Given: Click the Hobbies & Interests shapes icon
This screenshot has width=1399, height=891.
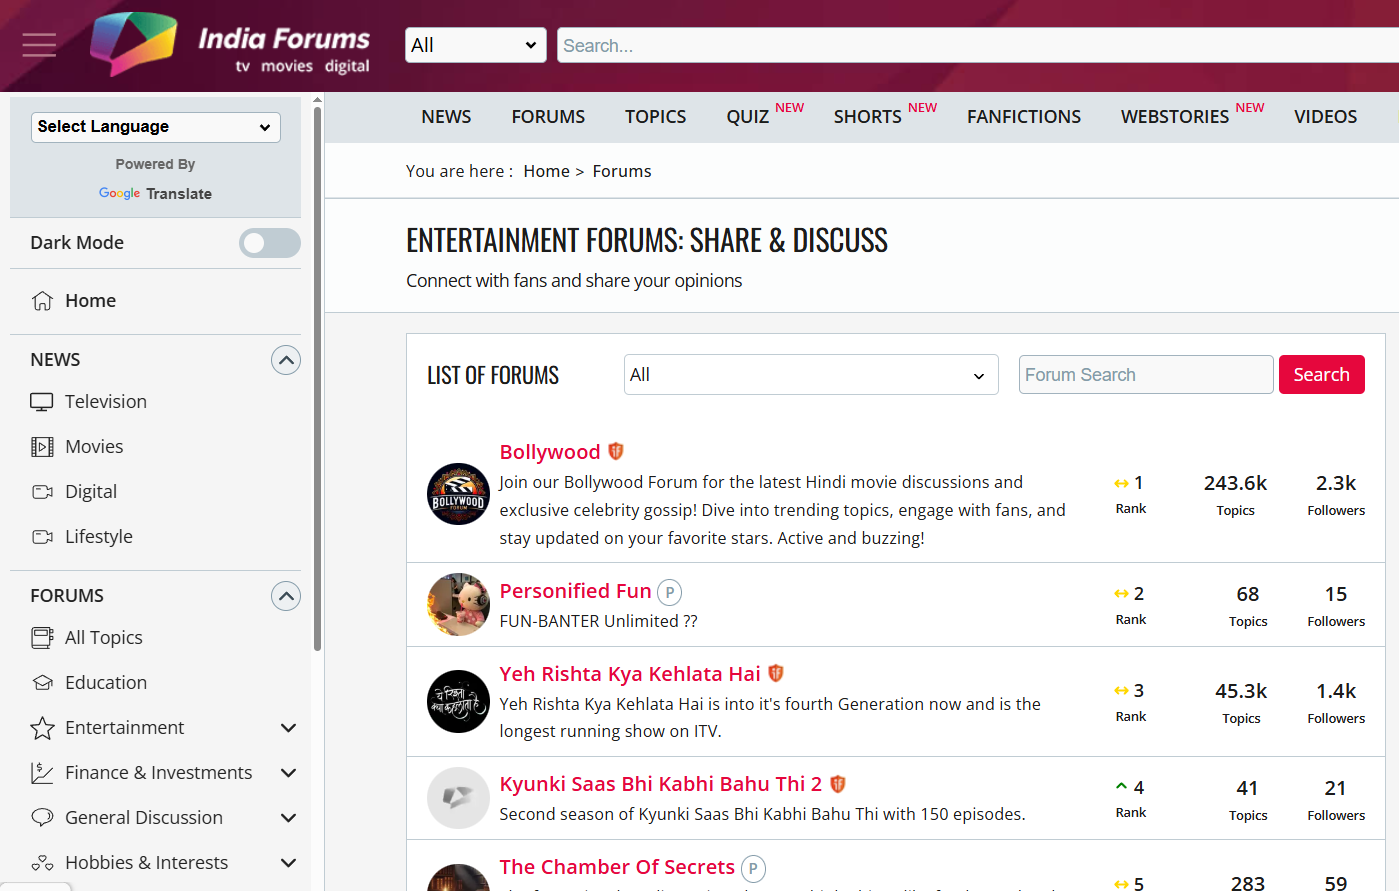Looking at the screenshot, I should (x=42, y=863).
